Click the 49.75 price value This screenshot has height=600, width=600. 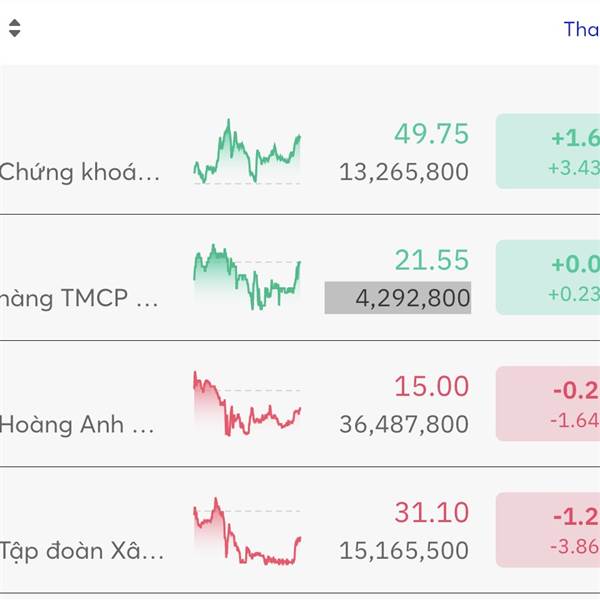click(x=431, y=134)
